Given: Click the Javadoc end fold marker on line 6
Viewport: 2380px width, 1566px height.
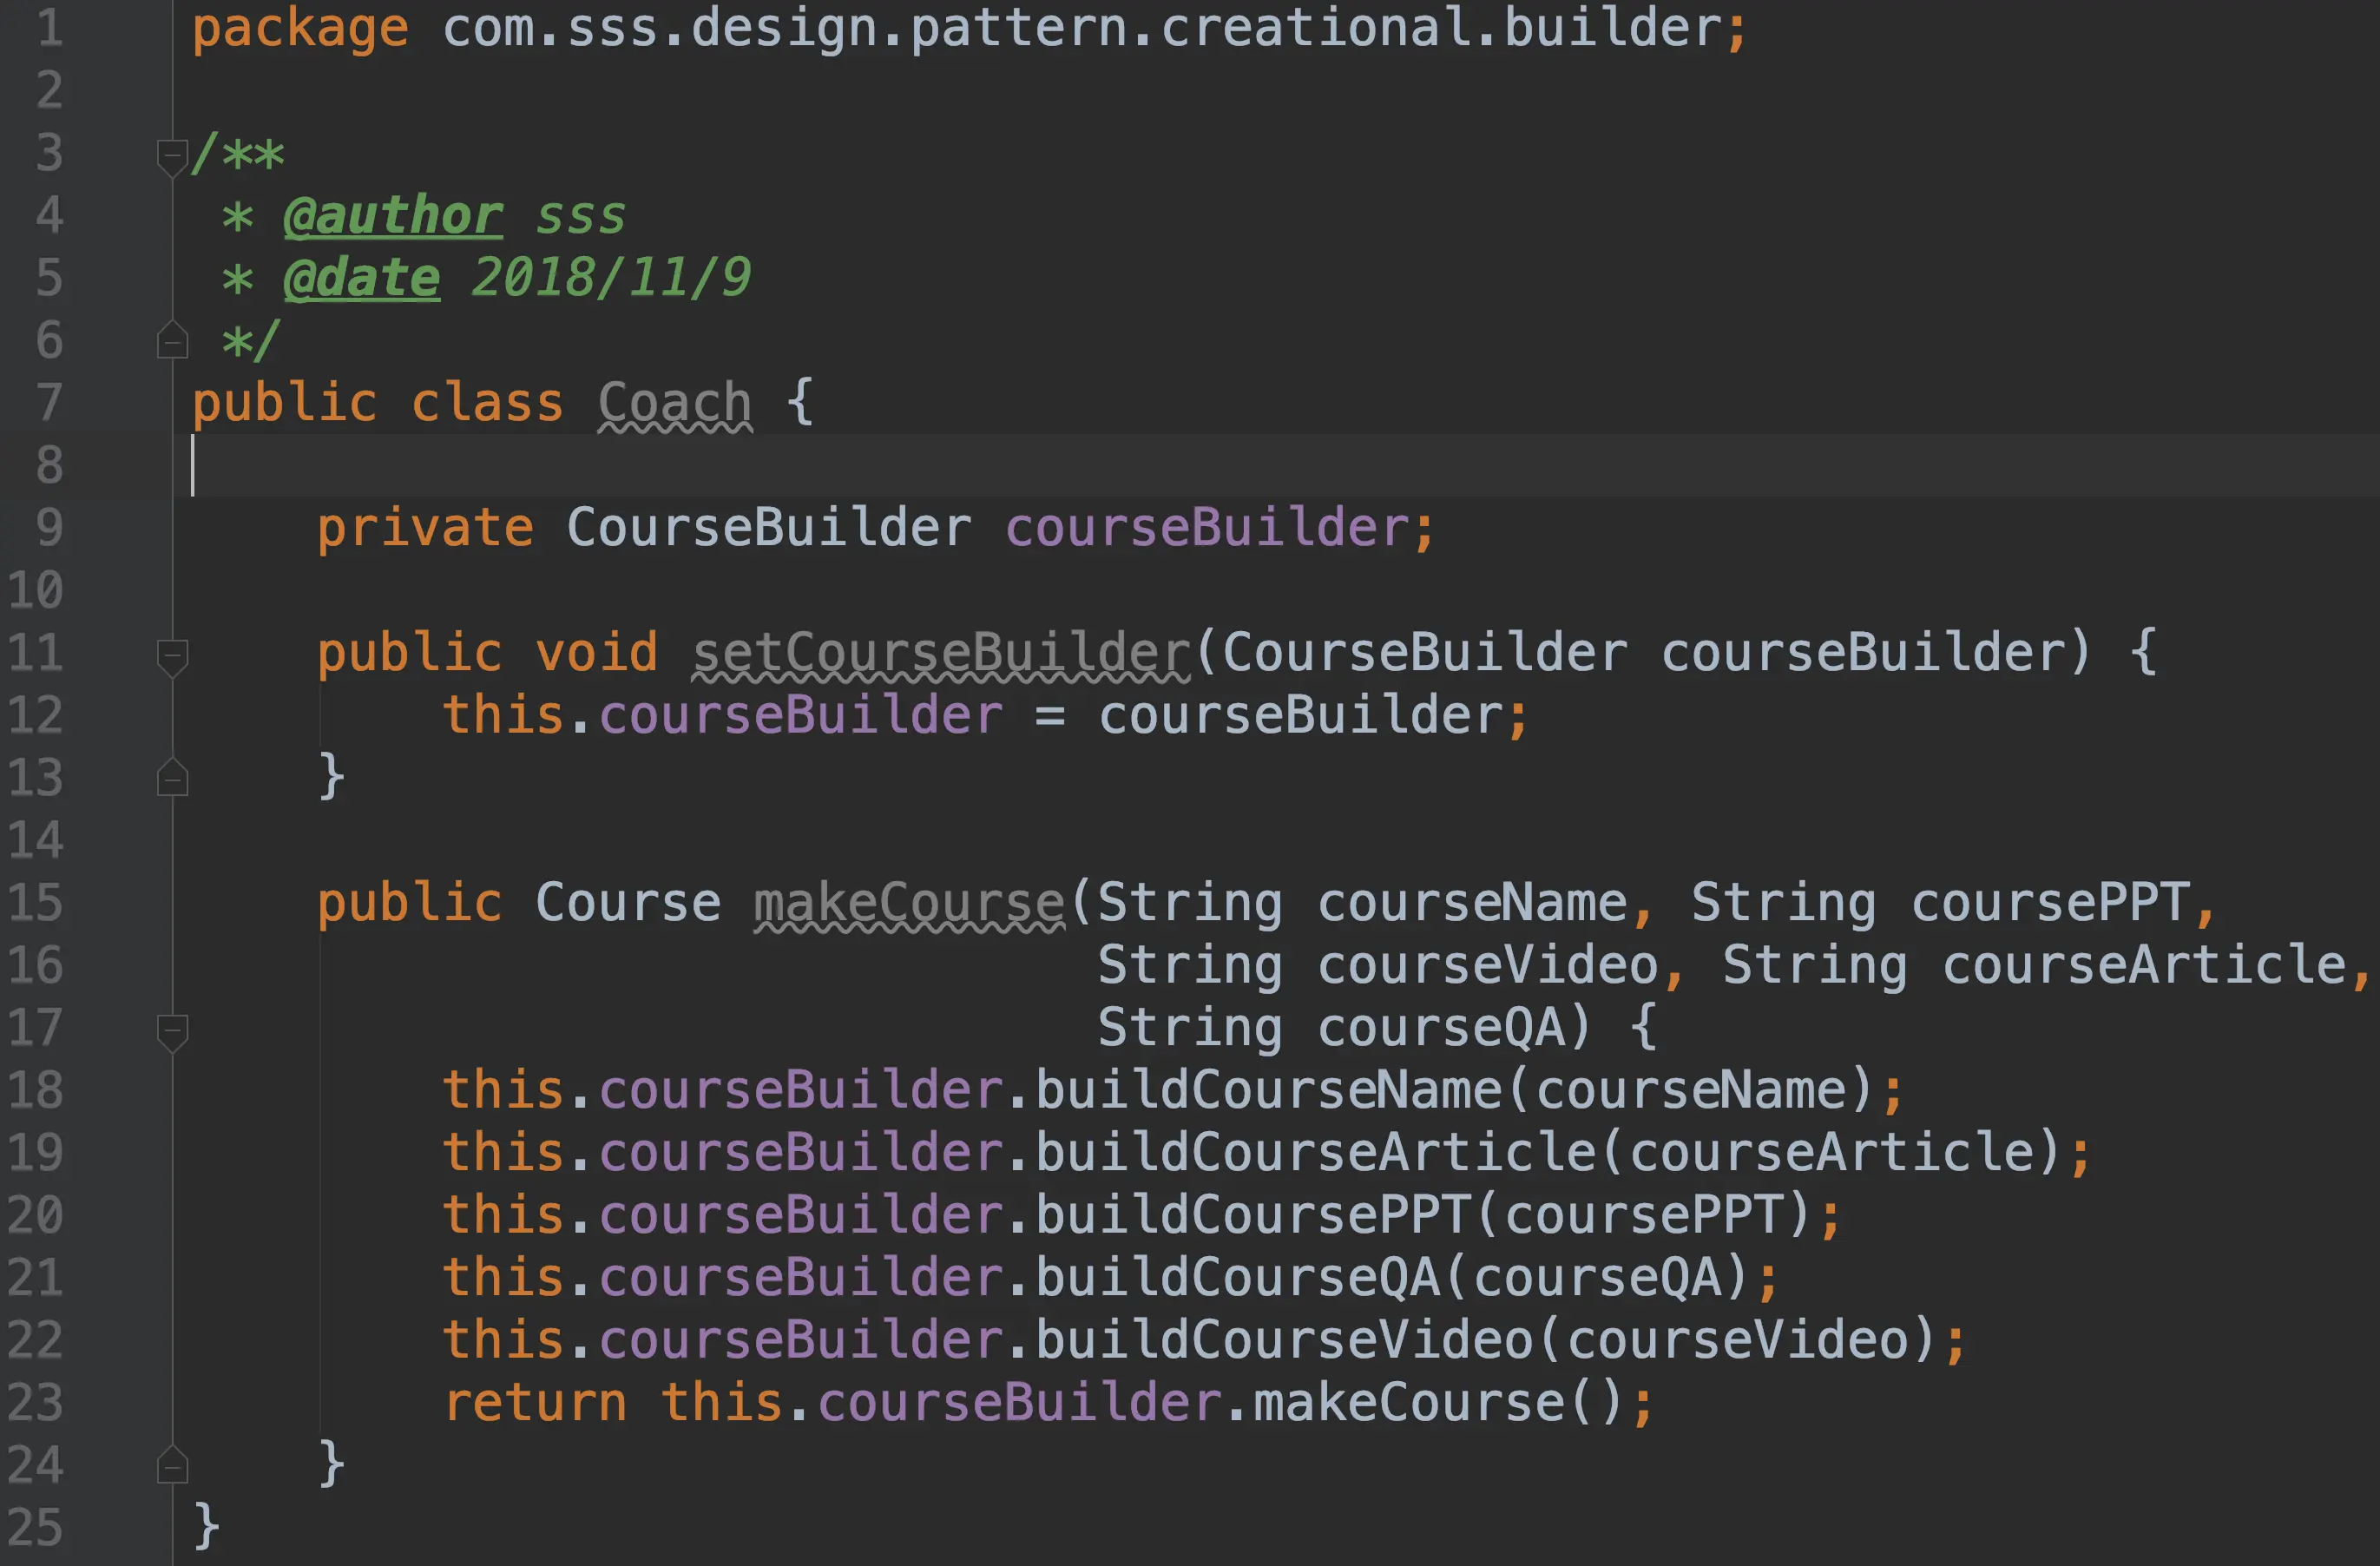Looking at the screenshot, I should pyautogui.click(x=173, y=342).
